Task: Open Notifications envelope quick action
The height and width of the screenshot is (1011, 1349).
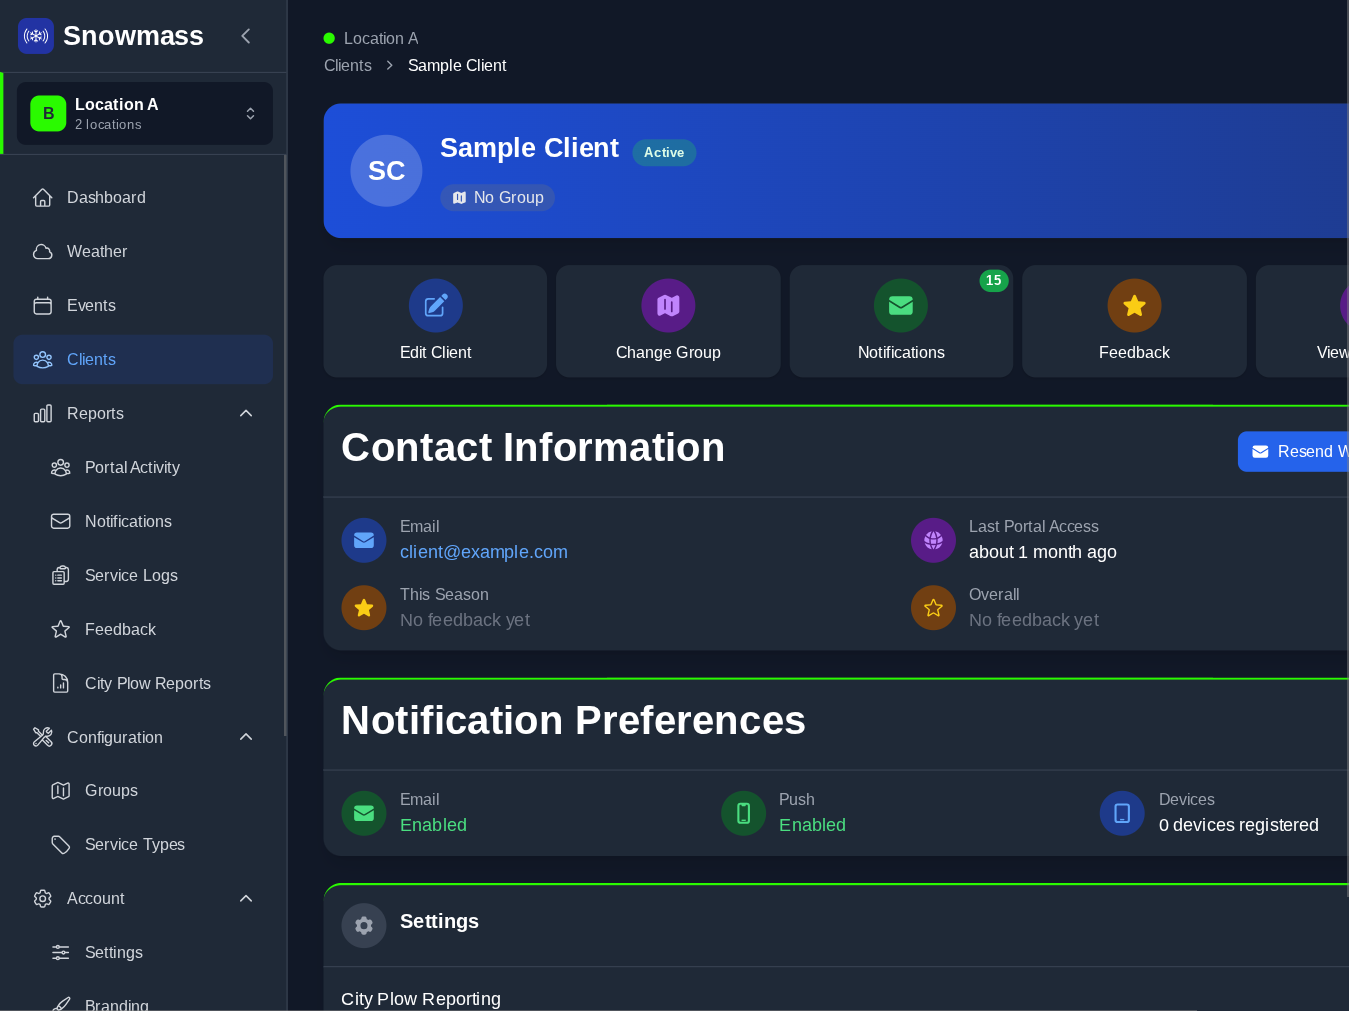Action: [x=900, y=306]
